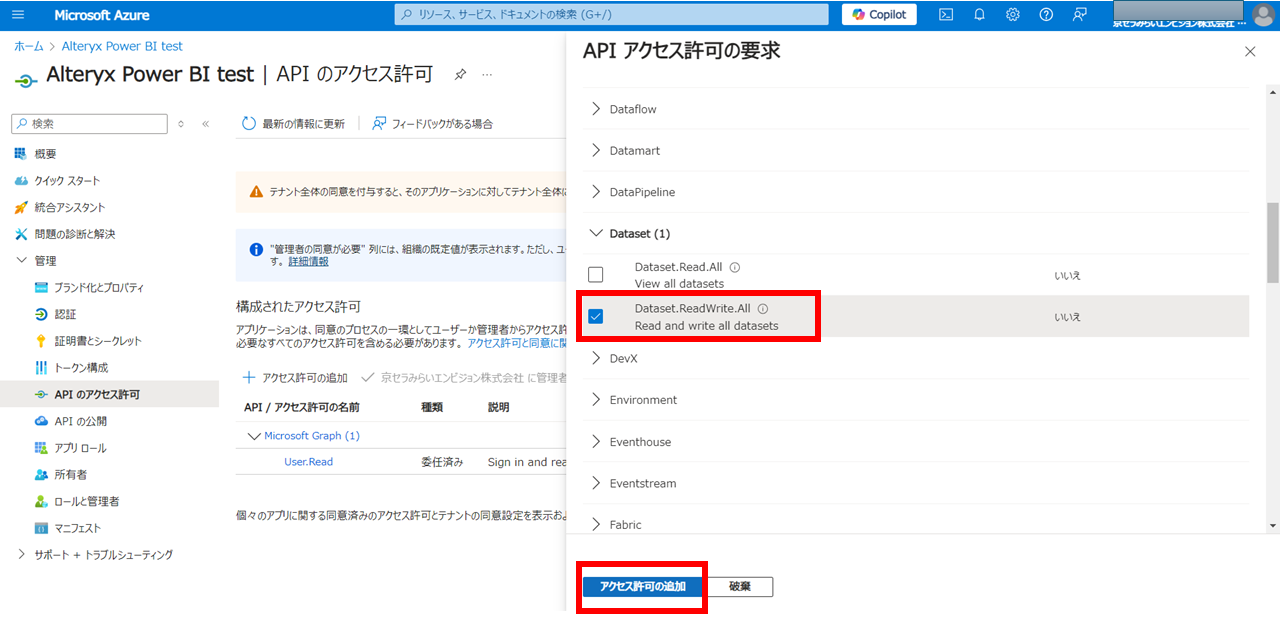Click the warning icon in the tenant consent banner
The height and width of the screenshot is (618, 1280).
coord(257,191)
